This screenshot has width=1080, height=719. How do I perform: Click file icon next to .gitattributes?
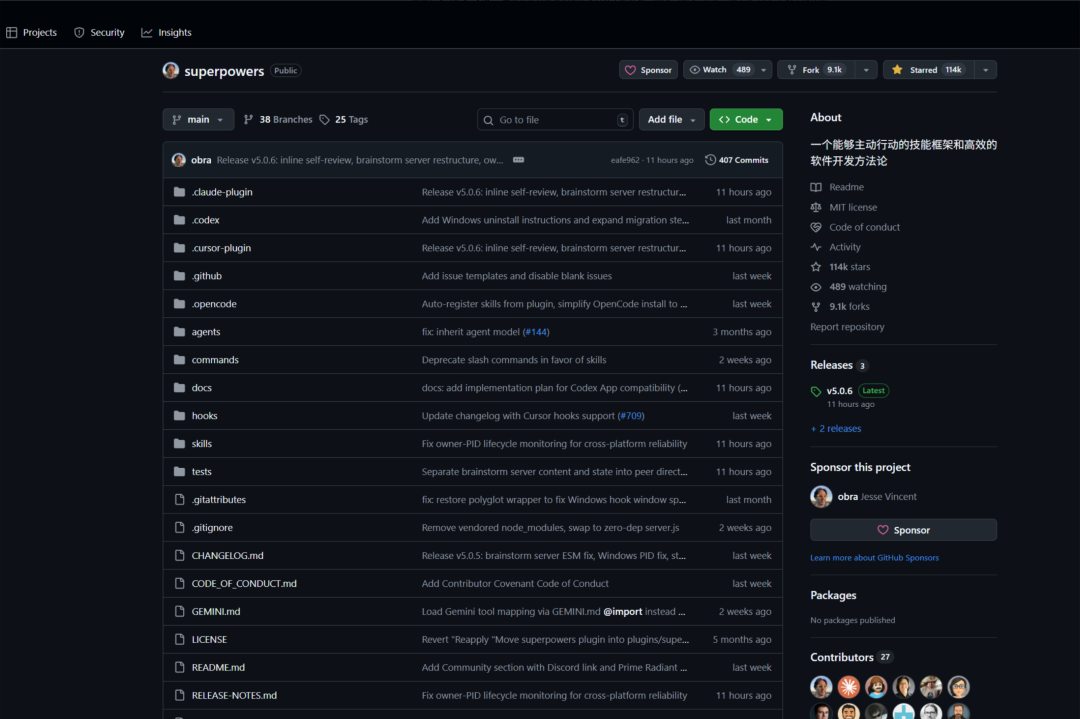(179, 499)
